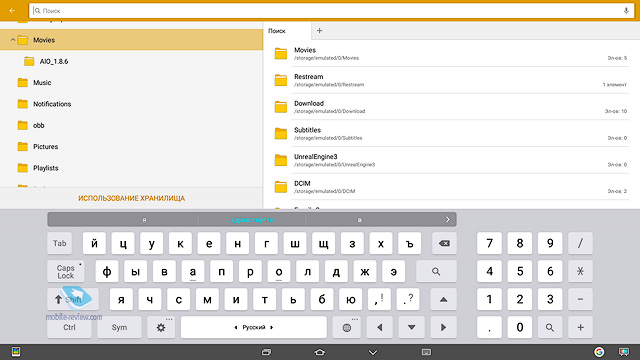Tap search key beside letter э
Viewport: 640px width, 360px height.
coord(436,271)
